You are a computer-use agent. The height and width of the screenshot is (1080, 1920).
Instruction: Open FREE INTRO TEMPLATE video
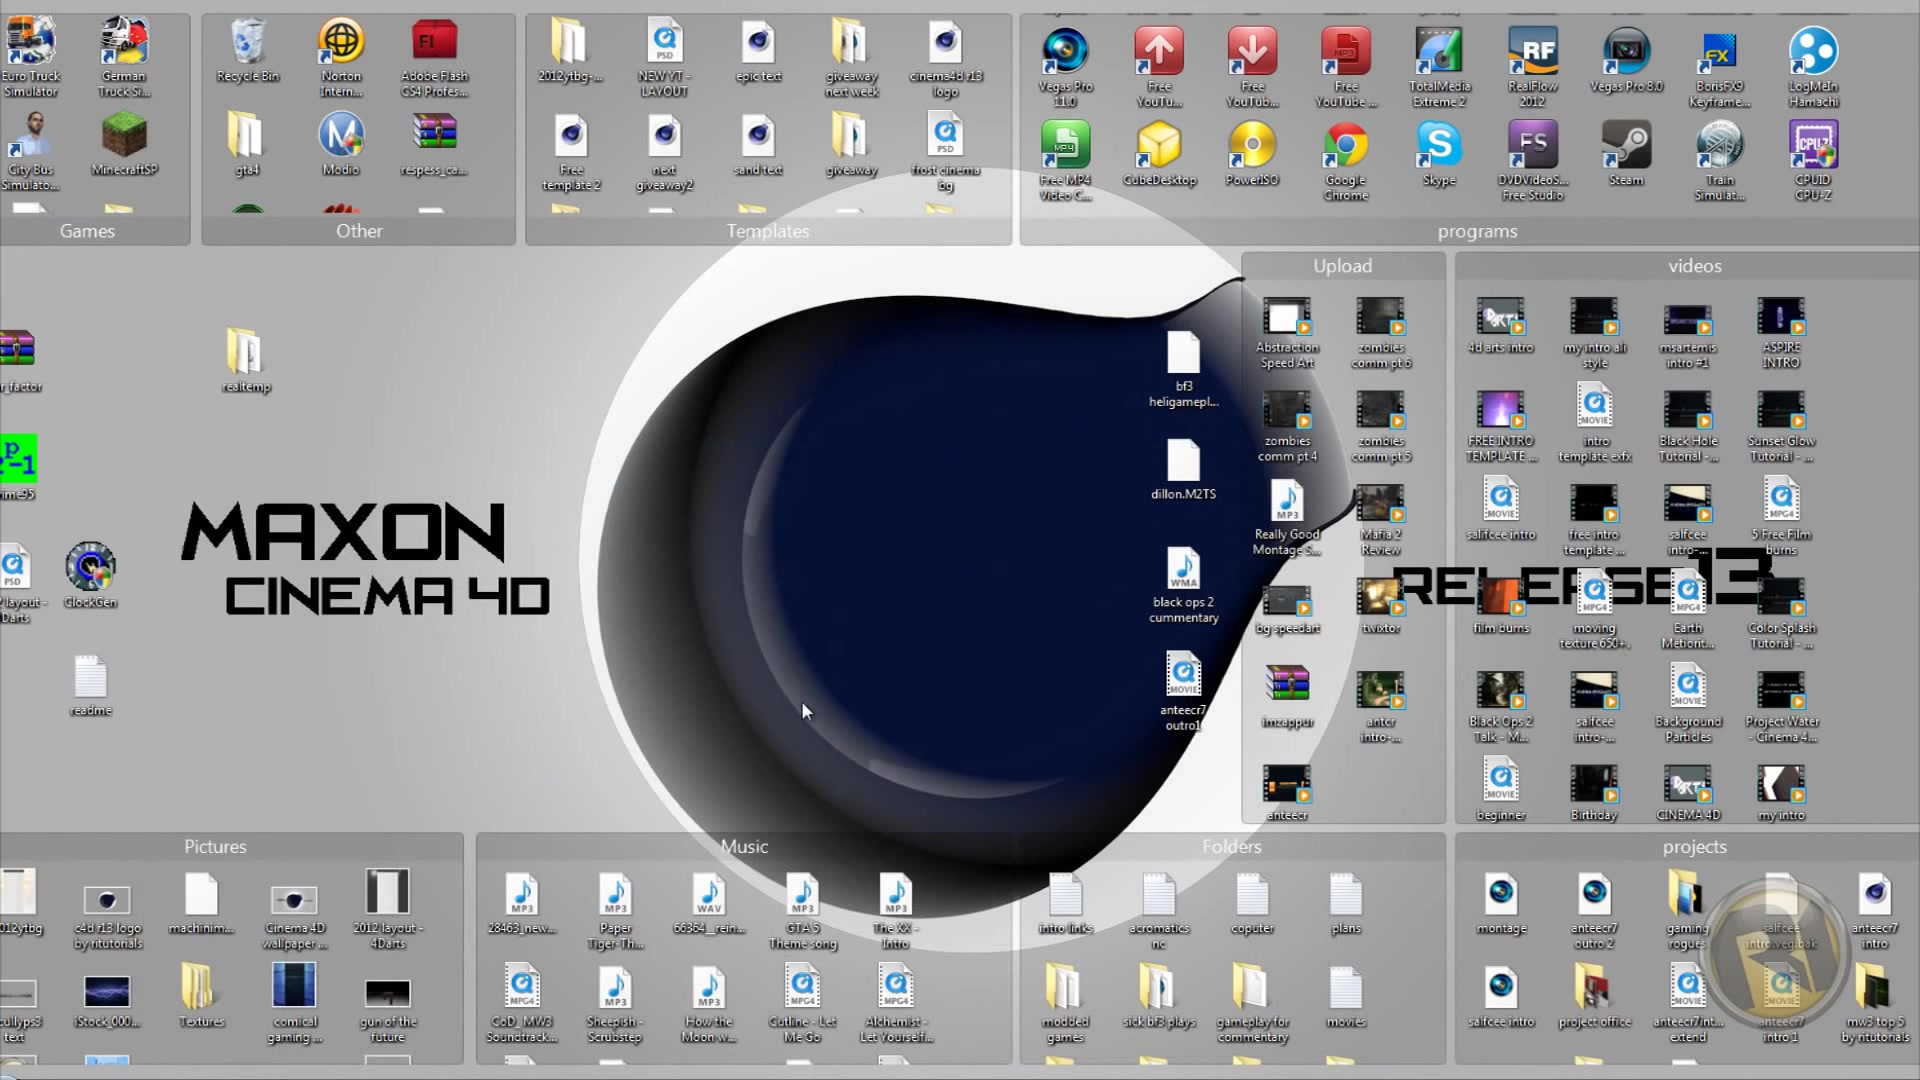[1500, 427]
